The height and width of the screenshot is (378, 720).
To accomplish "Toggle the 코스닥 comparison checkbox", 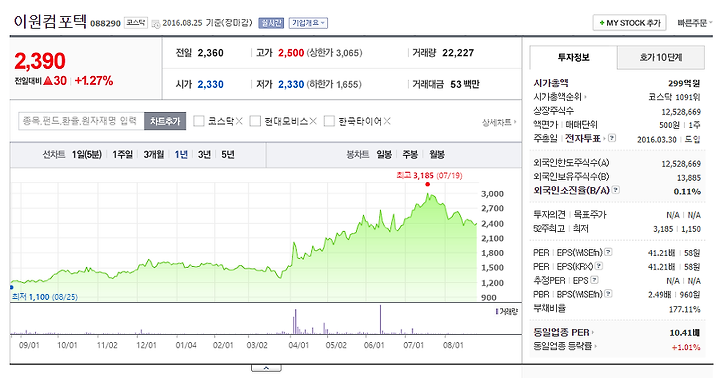I will click(x=199, y=121).
